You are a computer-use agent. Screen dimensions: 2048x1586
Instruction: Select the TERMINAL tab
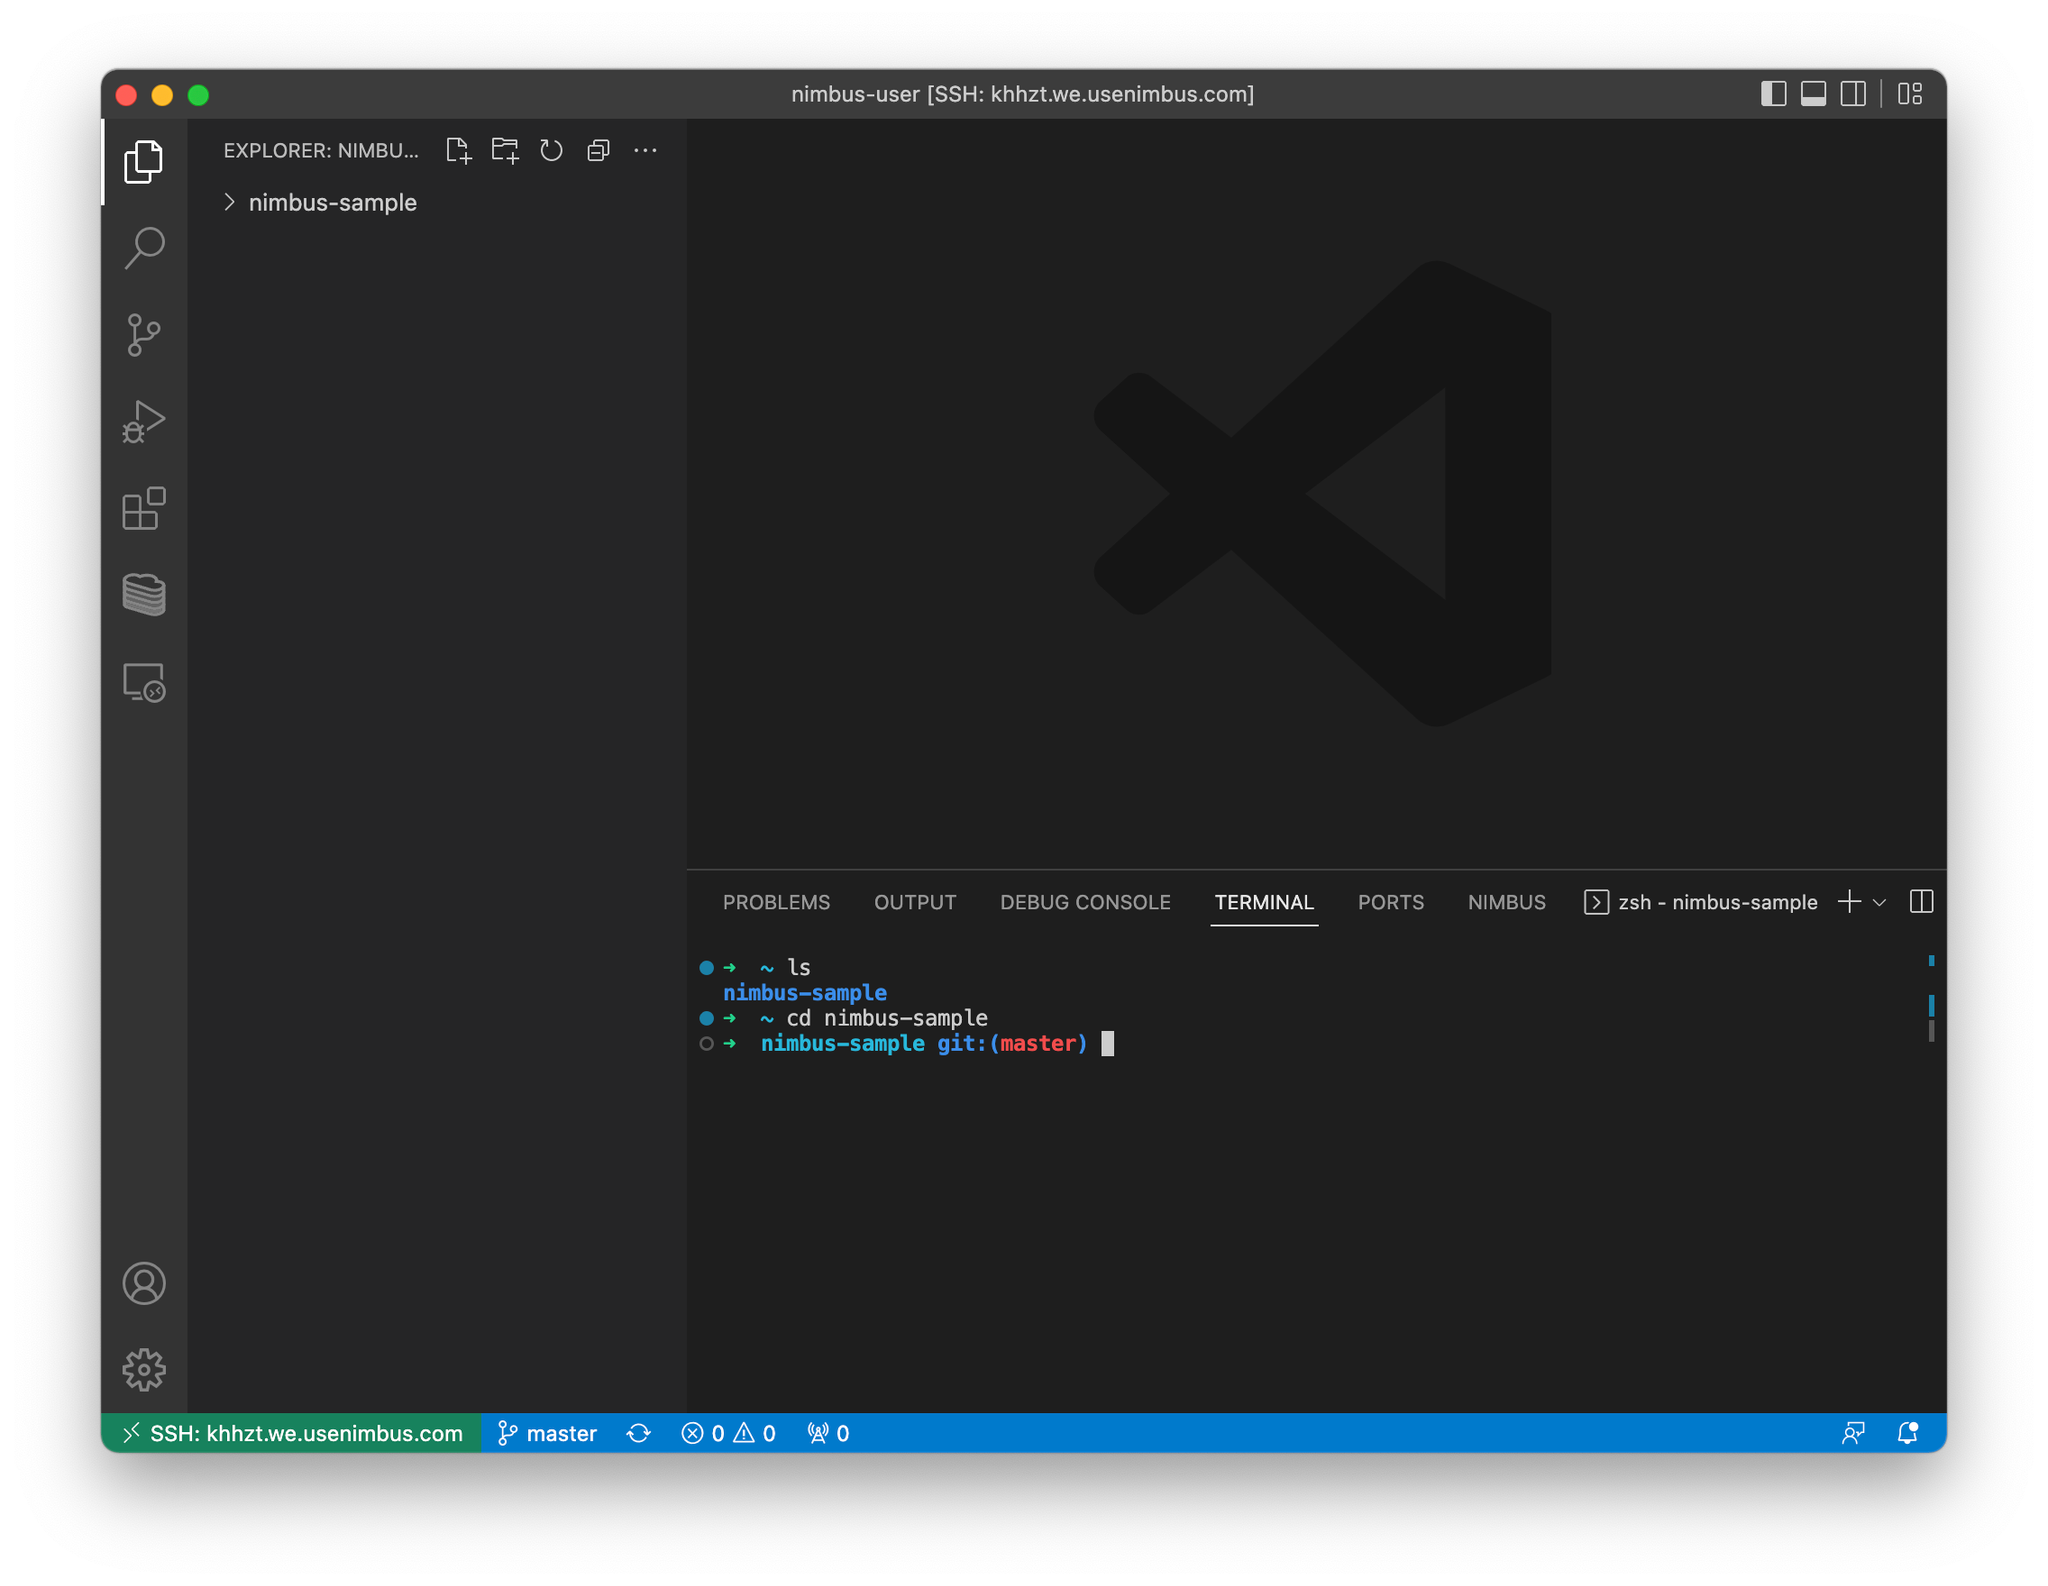(x=1264, y=902)
